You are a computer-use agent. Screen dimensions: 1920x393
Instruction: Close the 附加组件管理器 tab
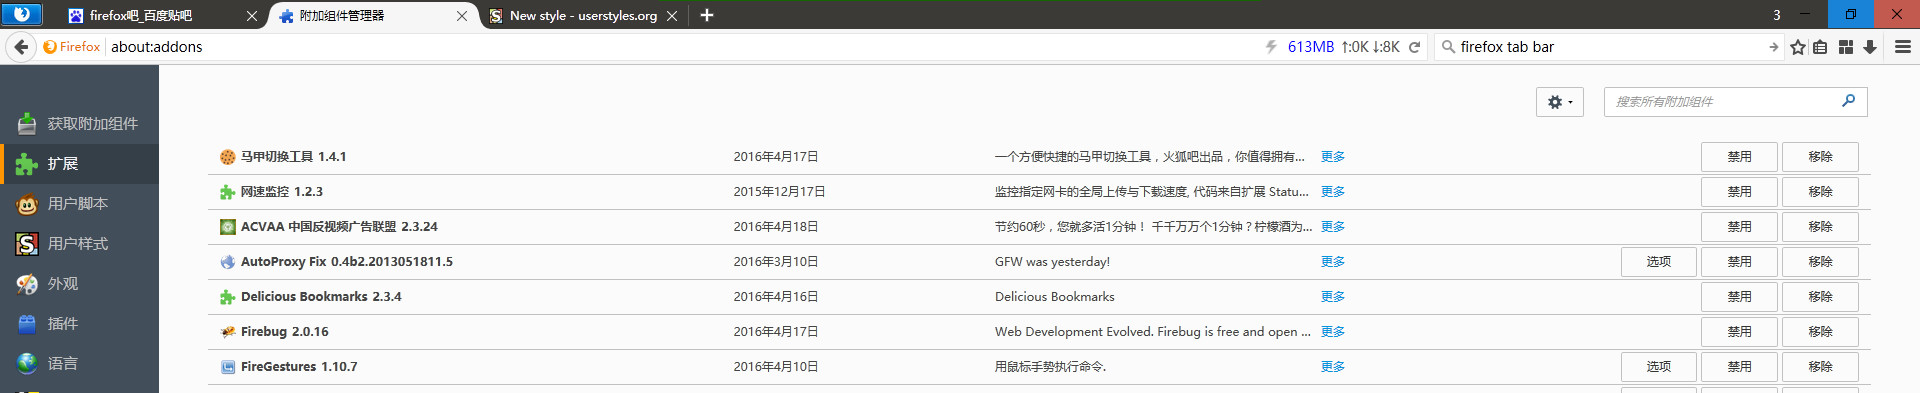[x=461, y=16]
